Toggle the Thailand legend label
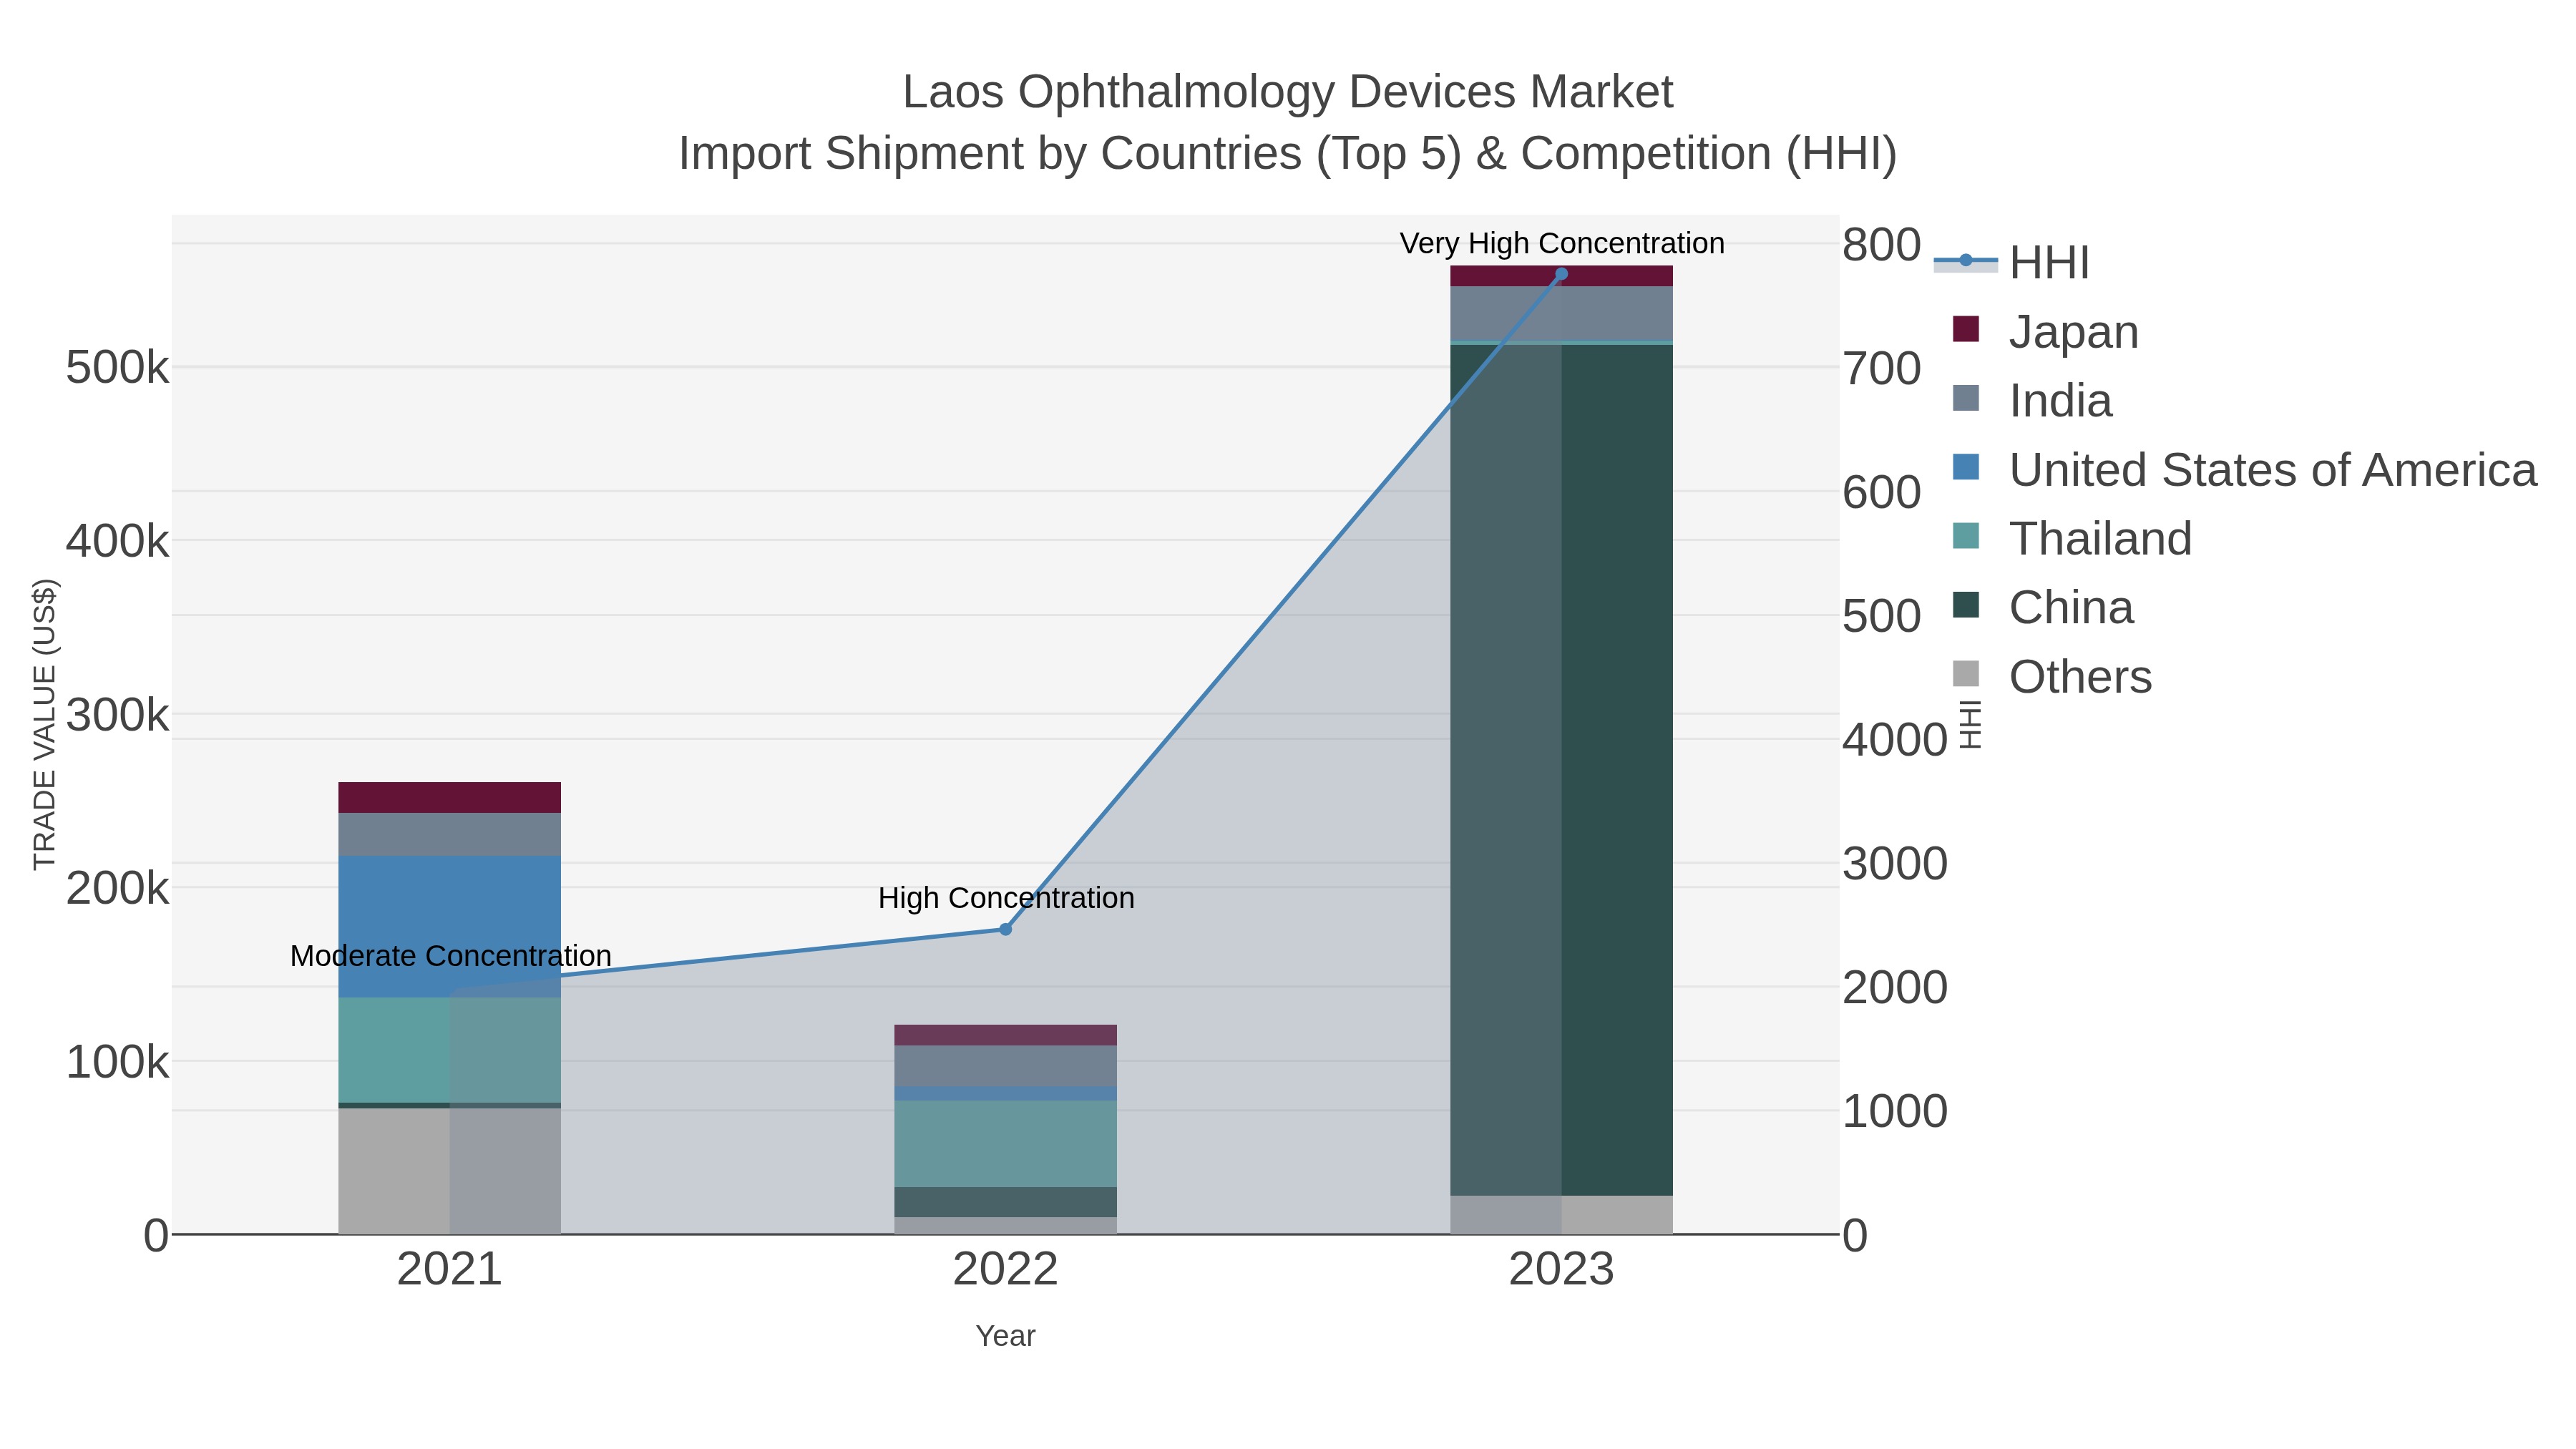 coord(2100,538)
